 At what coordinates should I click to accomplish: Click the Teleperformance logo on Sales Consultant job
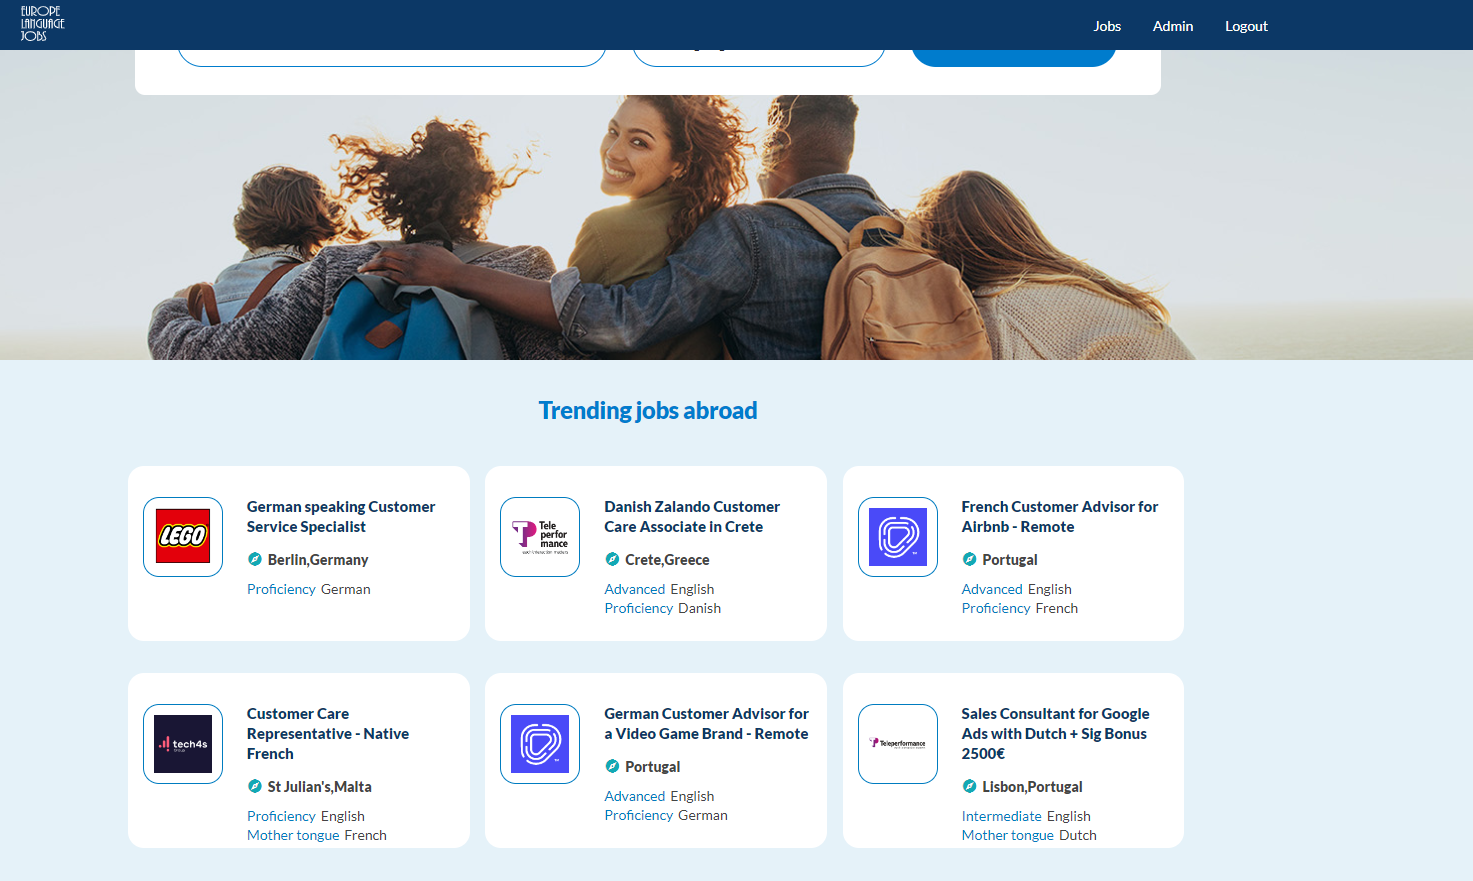897,743
